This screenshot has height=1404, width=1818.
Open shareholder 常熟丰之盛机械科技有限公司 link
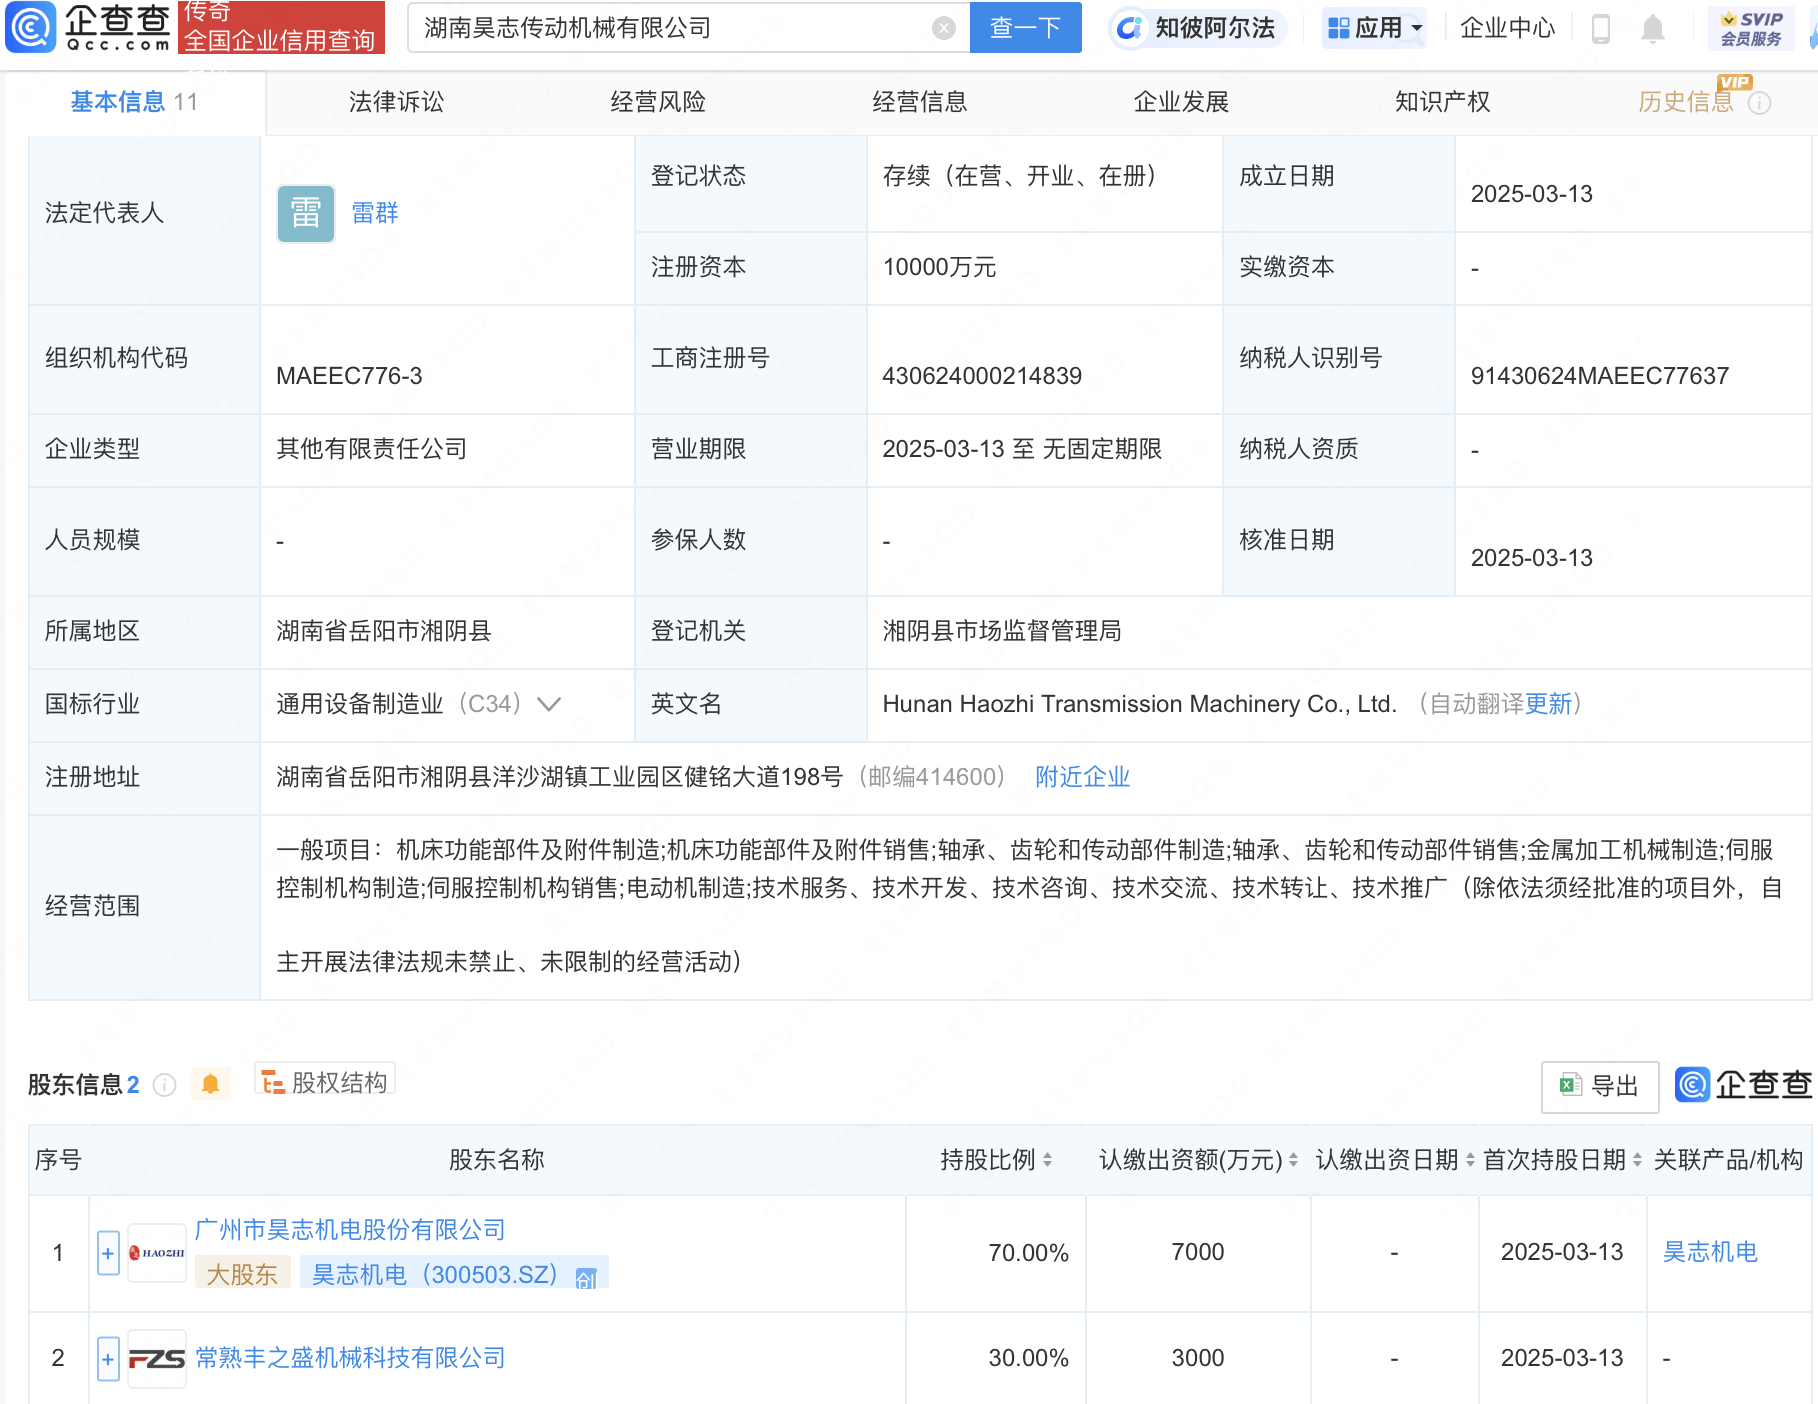tap(350, 1358)
